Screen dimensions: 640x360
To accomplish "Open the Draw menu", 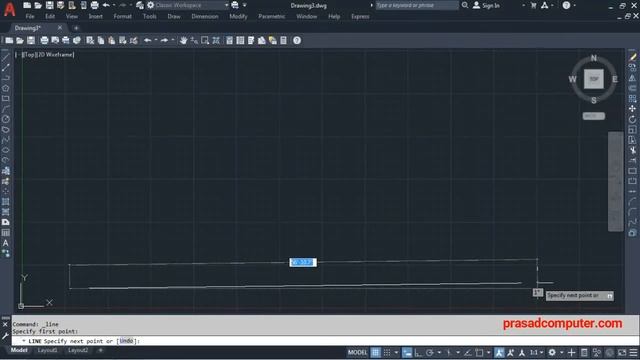I will coord(174,16).
